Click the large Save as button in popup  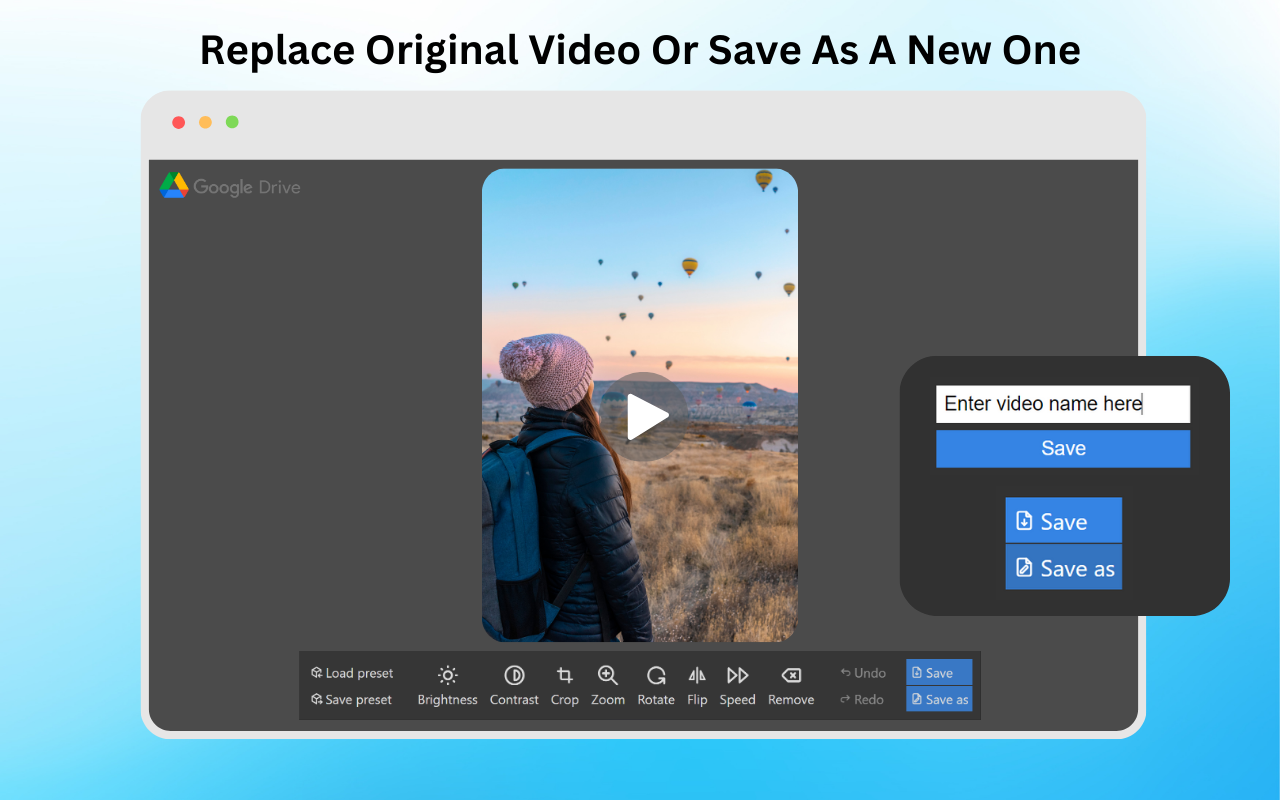(x=1063, y=567)
